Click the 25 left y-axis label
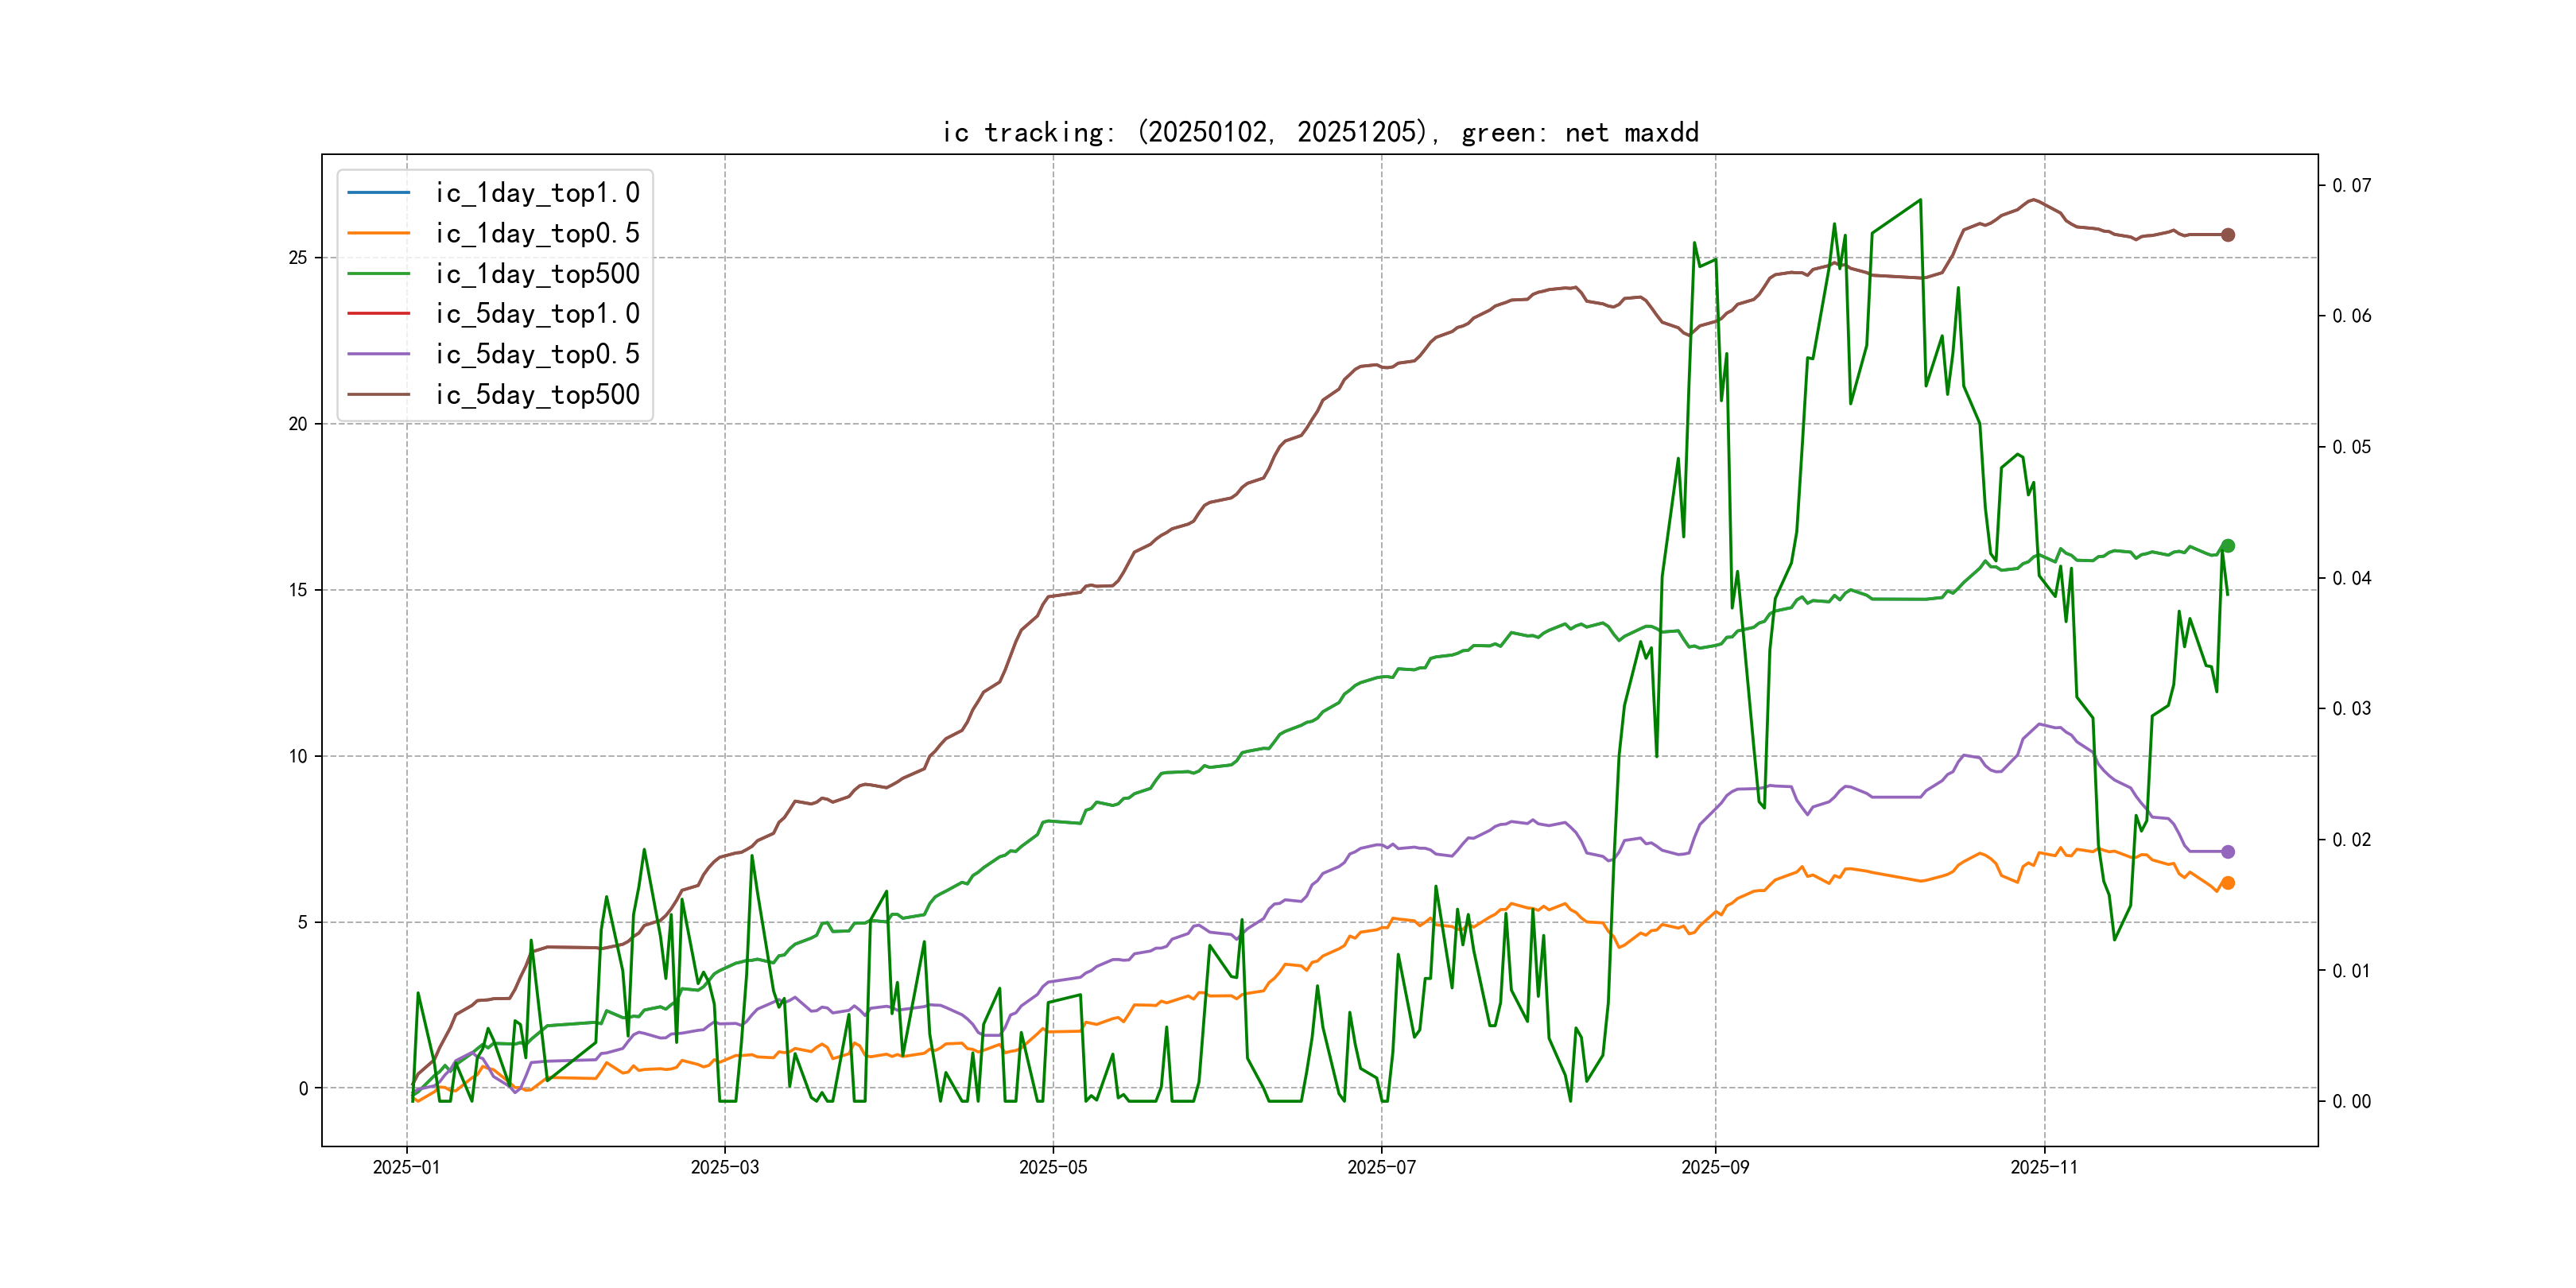2576x1288 pixels. (298, 258)
